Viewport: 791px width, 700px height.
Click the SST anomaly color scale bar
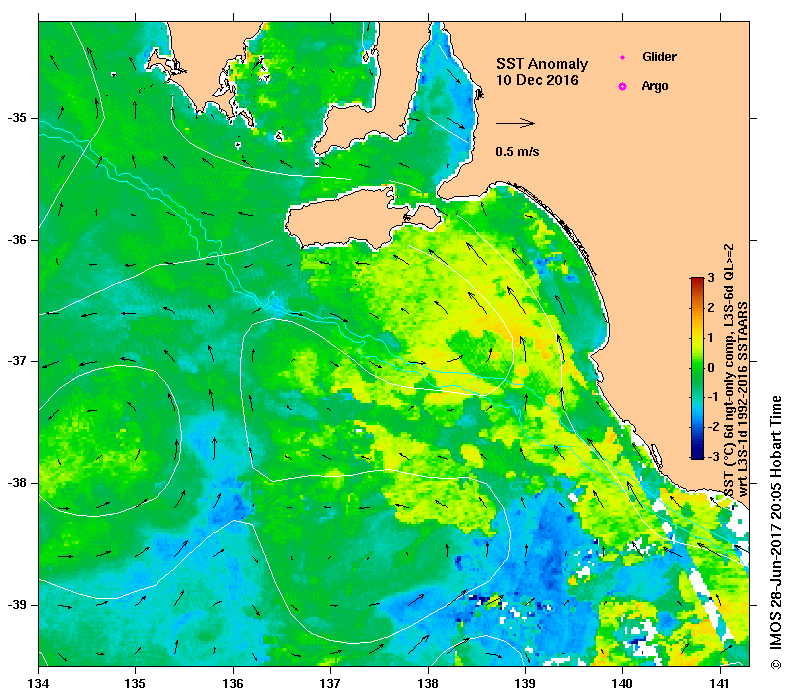(697, 368)
